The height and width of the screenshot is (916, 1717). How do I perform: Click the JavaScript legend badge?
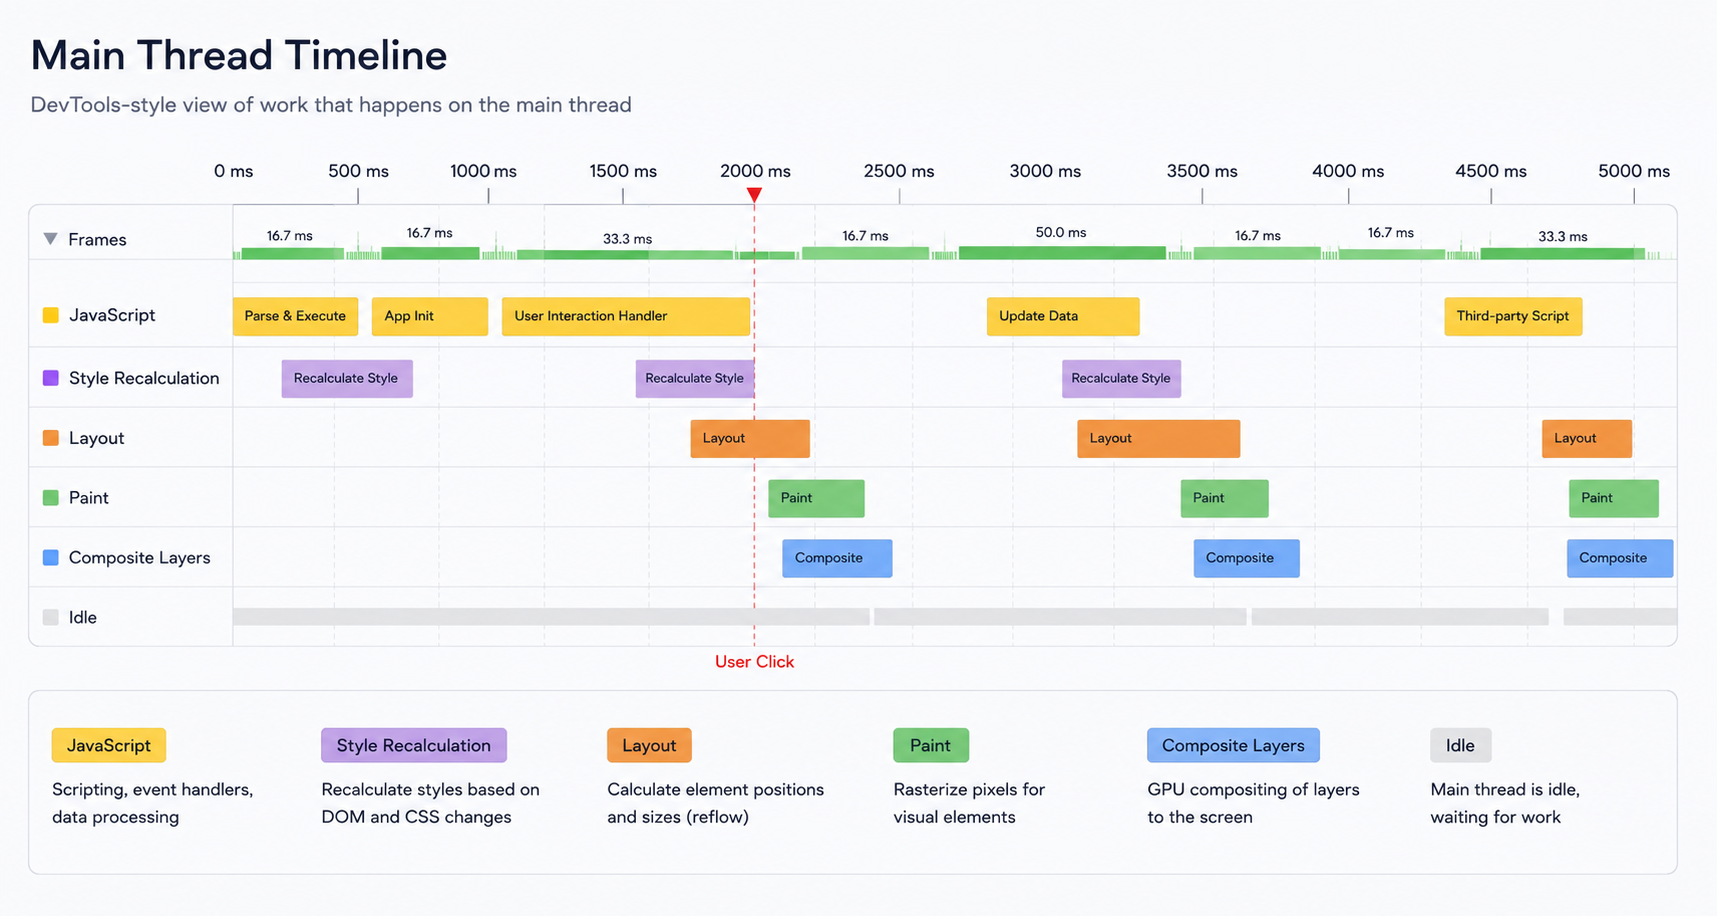[109, 745]
